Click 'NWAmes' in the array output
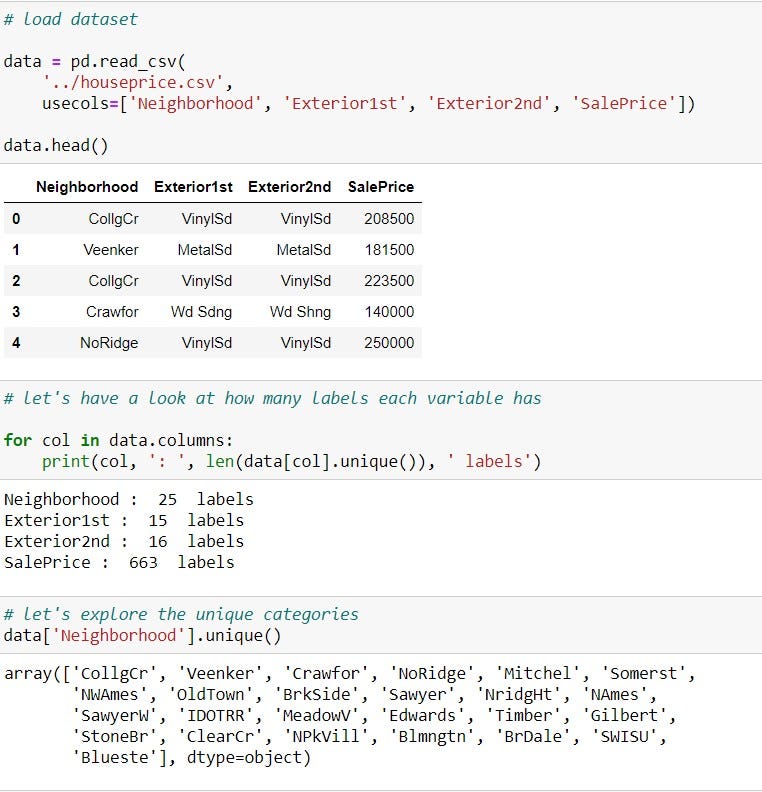The height and width of the screenshot is (792, 762). (110, 695)
